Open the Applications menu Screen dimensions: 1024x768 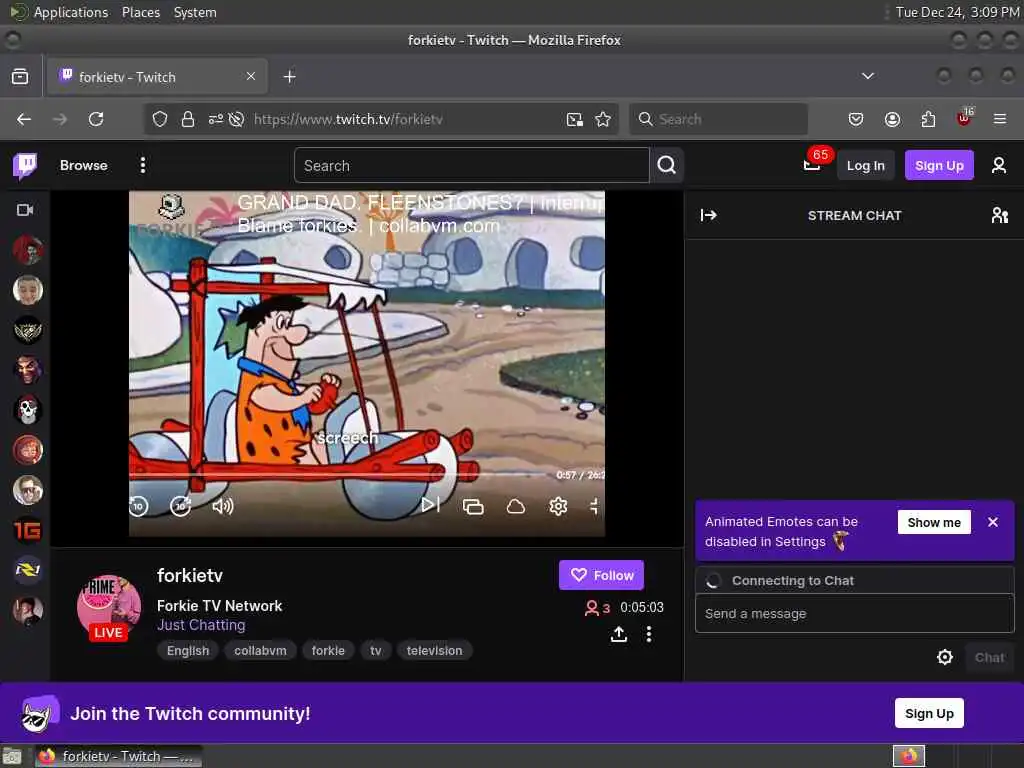(71, 12)
